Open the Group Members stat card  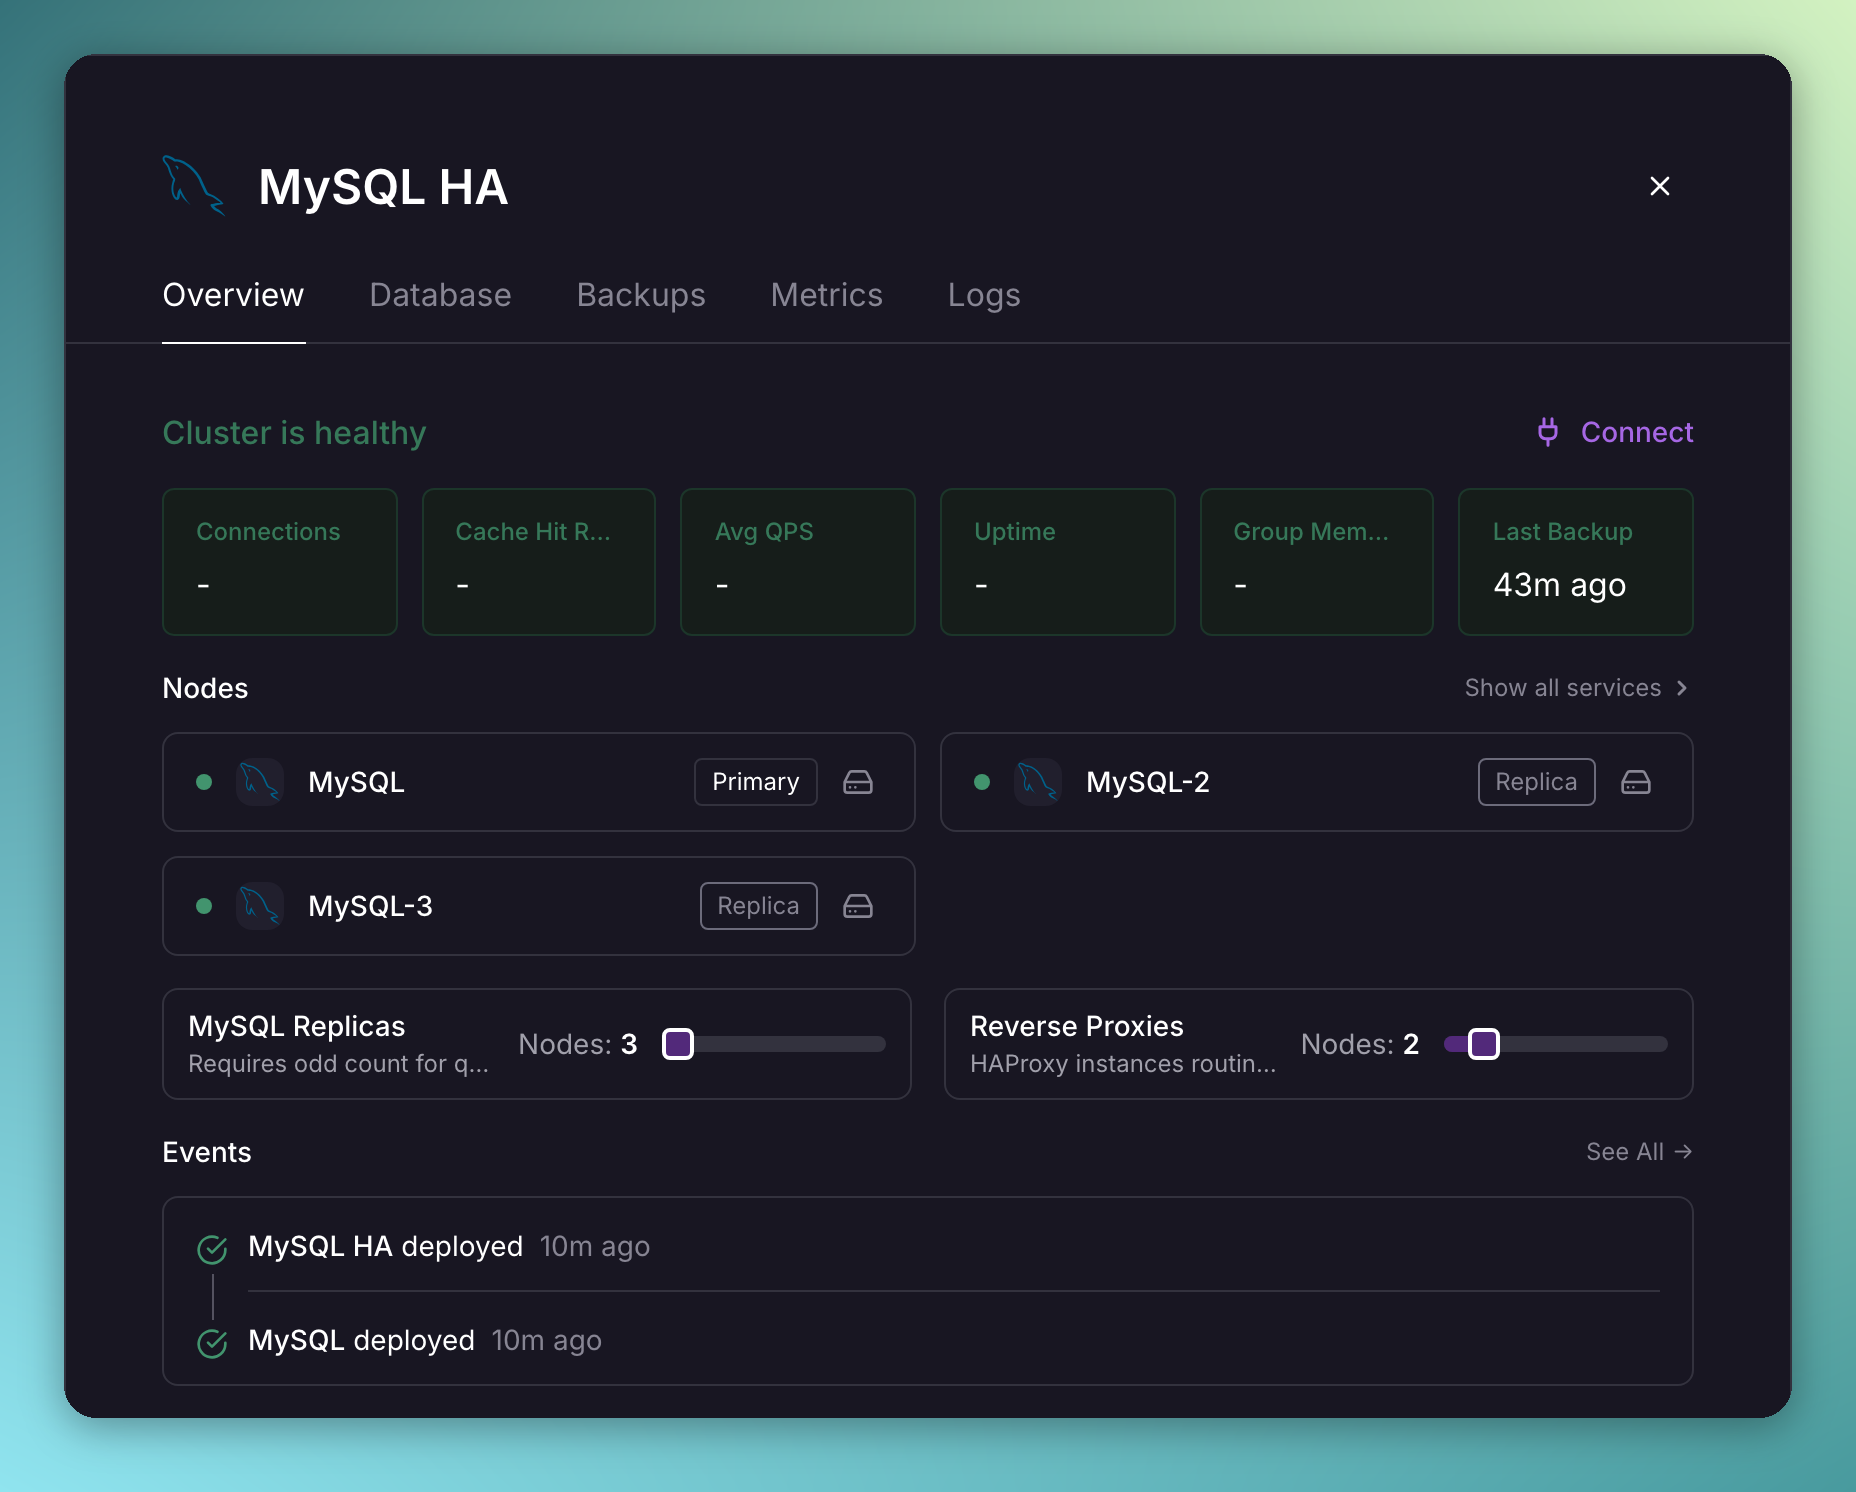(1317, 562)
